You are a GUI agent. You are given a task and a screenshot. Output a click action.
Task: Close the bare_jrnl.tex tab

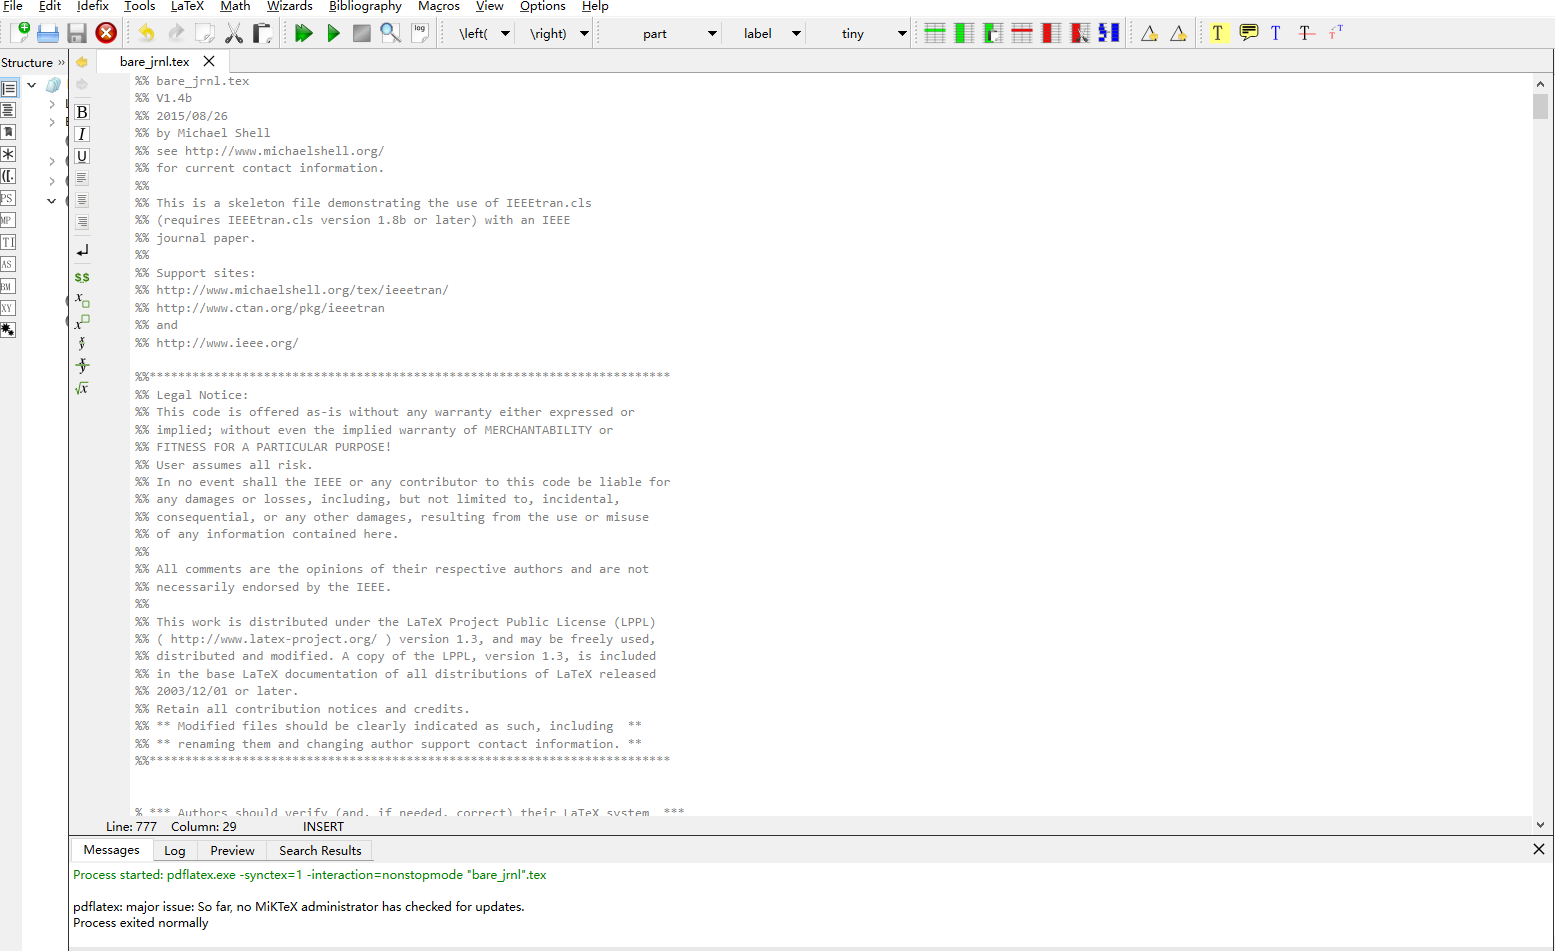coord(209,61)
